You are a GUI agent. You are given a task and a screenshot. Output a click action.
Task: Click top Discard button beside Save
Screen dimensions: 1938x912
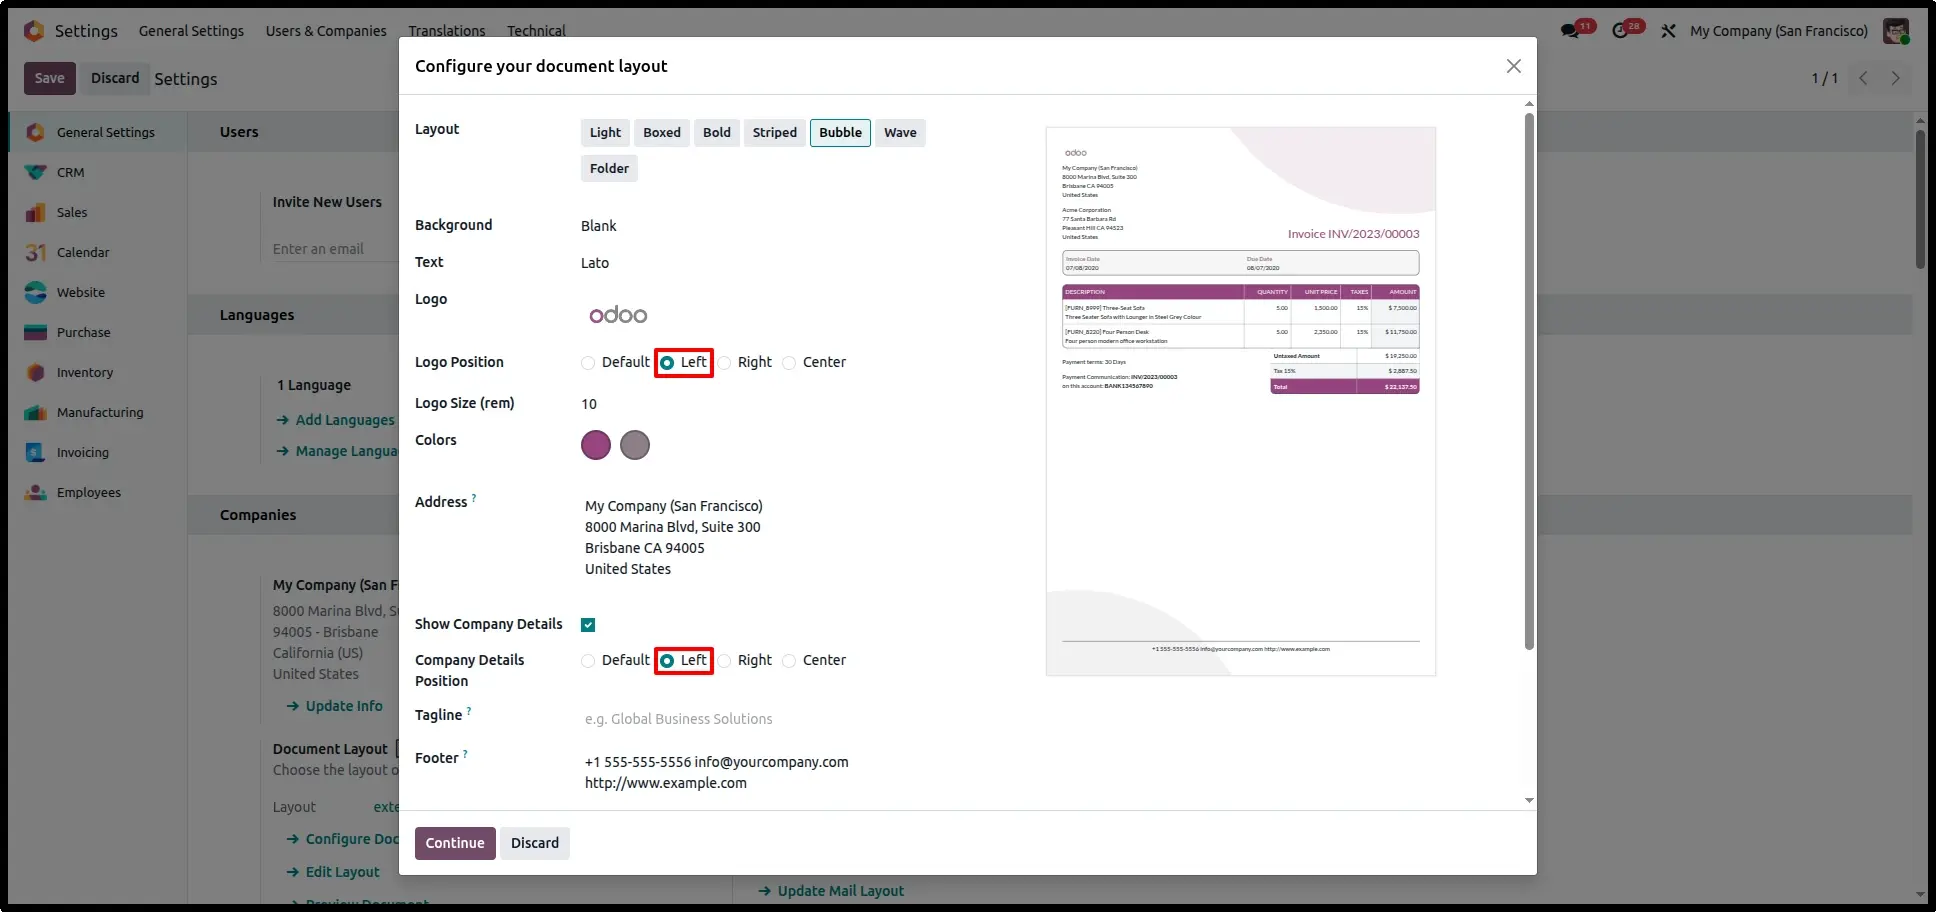pos(115,78)
